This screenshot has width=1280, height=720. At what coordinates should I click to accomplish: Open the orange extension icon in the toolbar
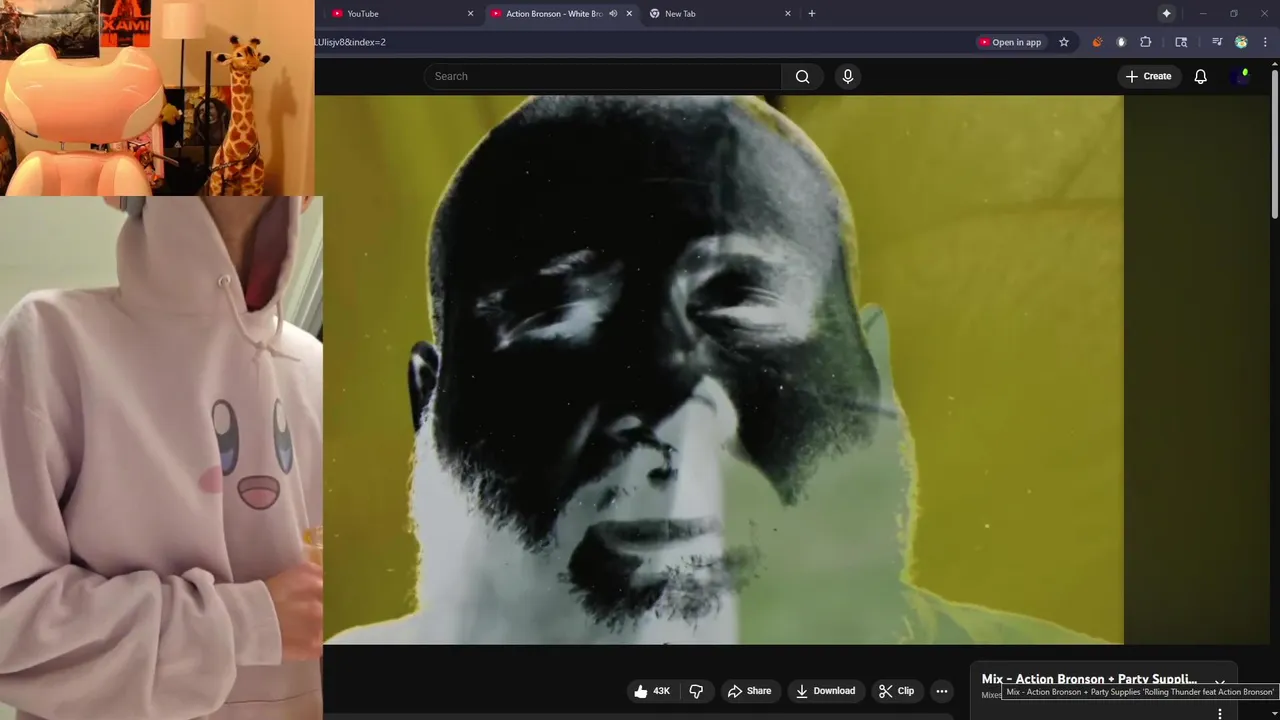coord(1097,42)
